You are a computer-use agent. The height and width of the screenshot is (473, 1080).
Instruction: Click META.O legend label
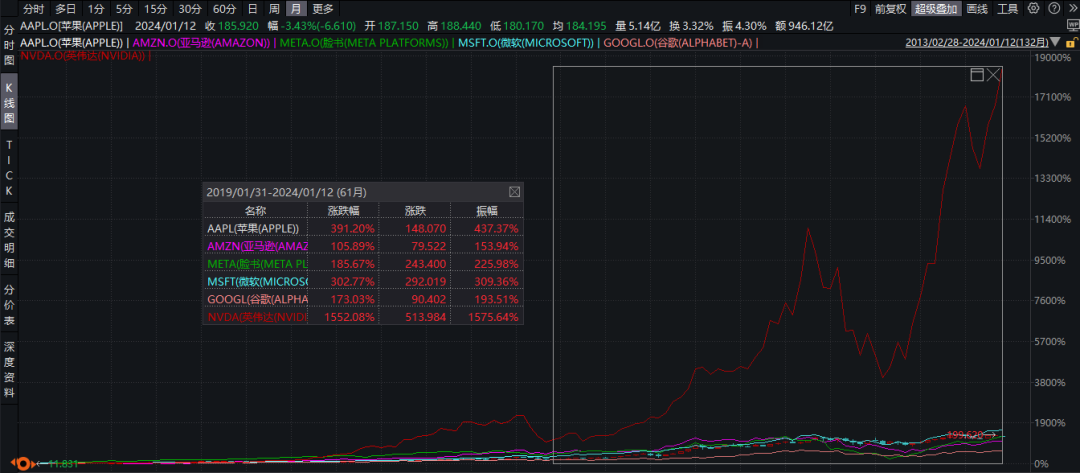(x=363, y=43)
